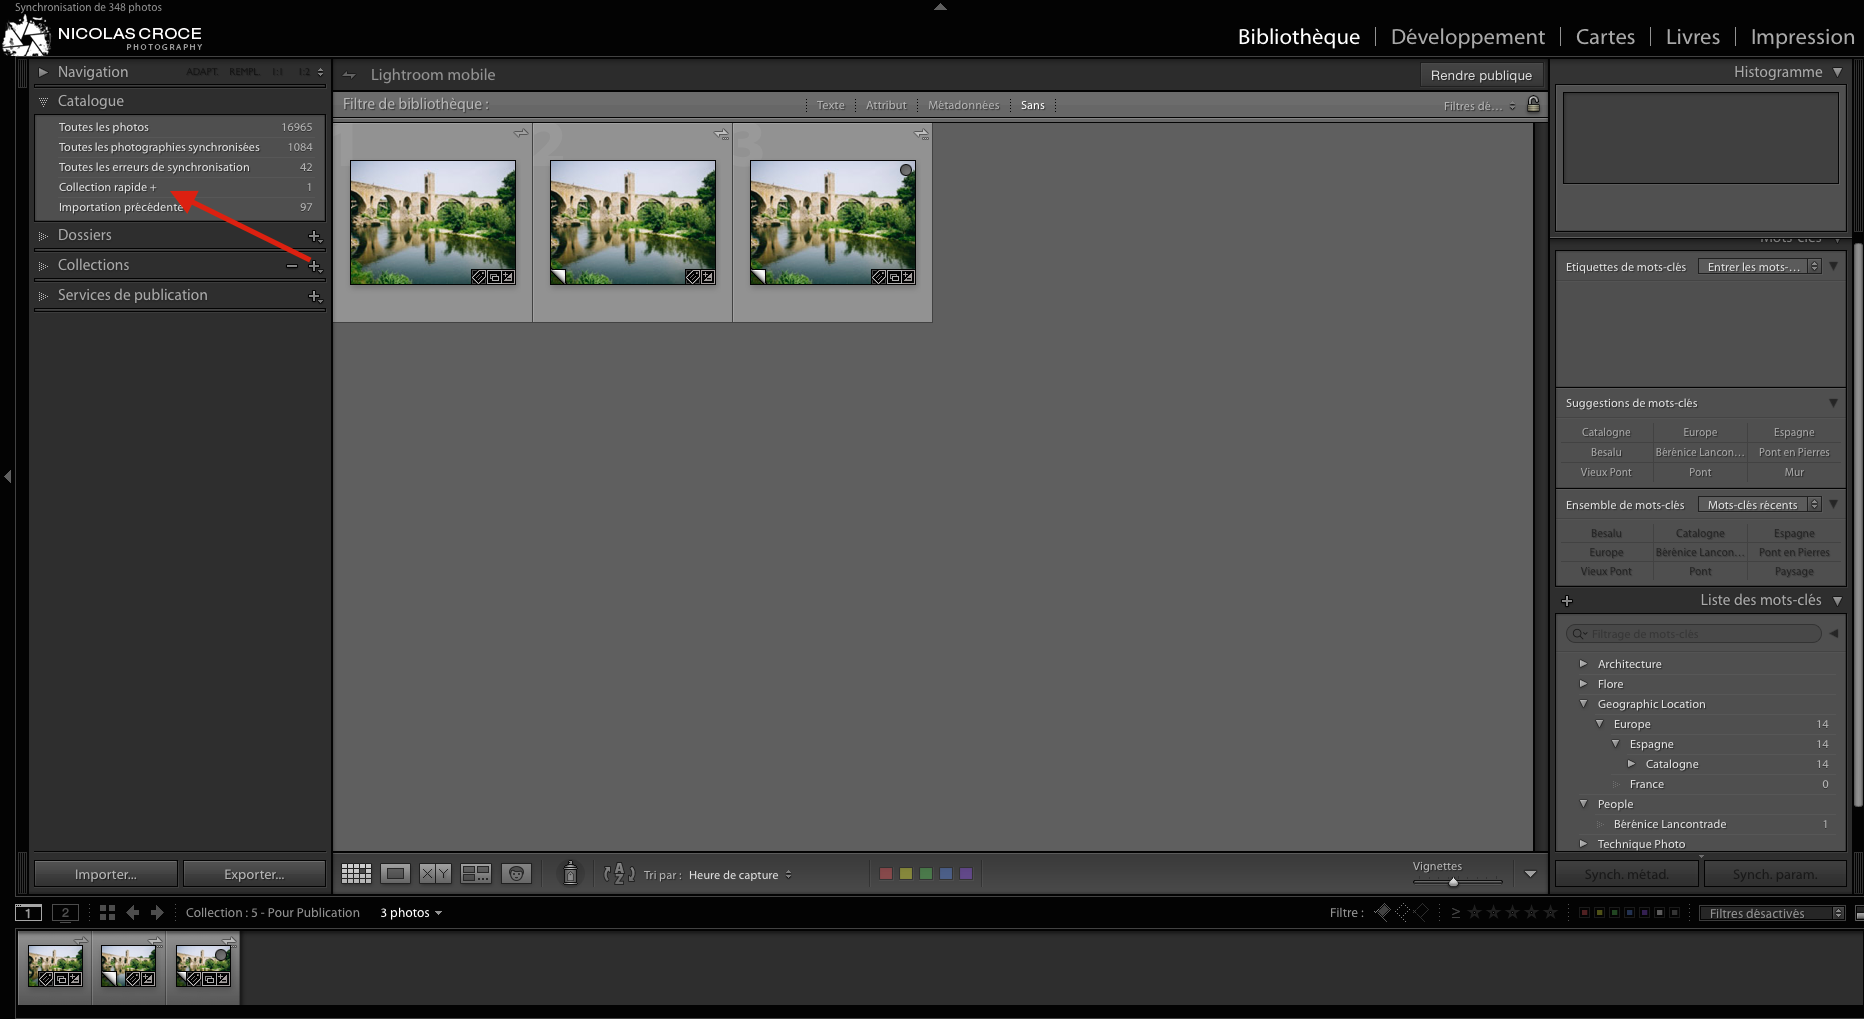
Task: Switch to the Développement module
Action: coord(1467,36)
